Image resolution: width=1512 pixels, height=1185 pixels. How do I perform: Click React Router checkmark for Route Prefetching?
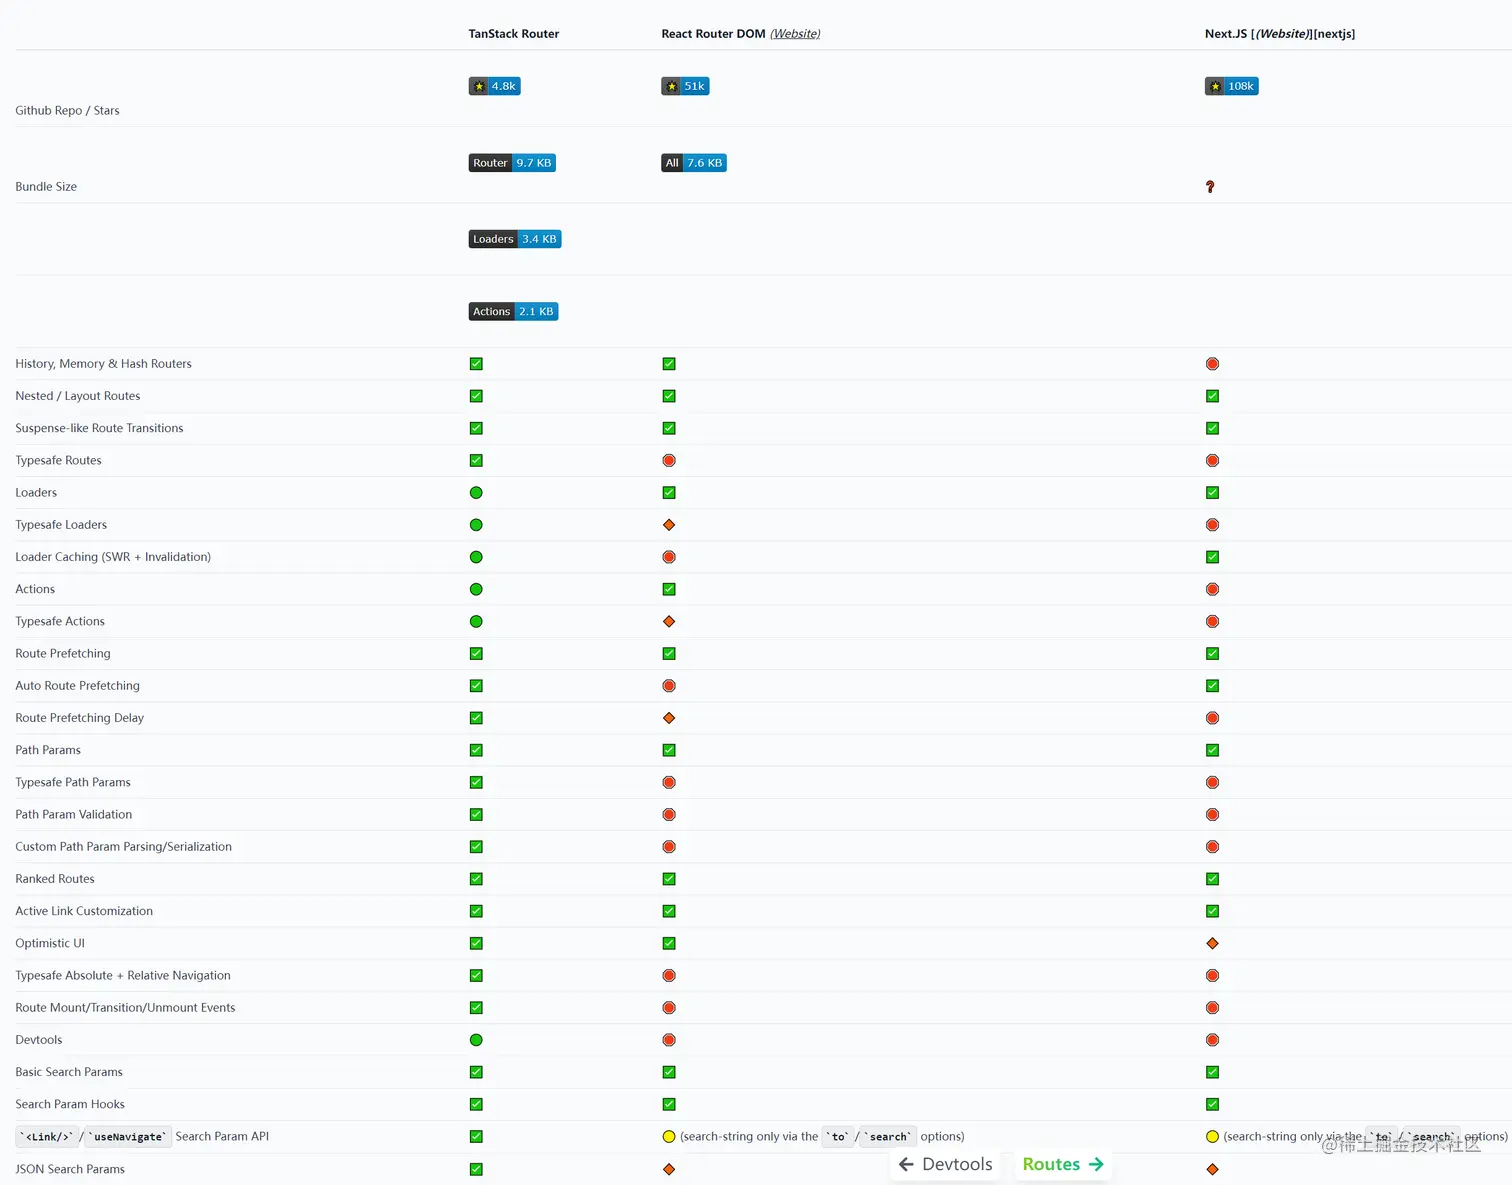pyautogui.click(x=669, y=654)
